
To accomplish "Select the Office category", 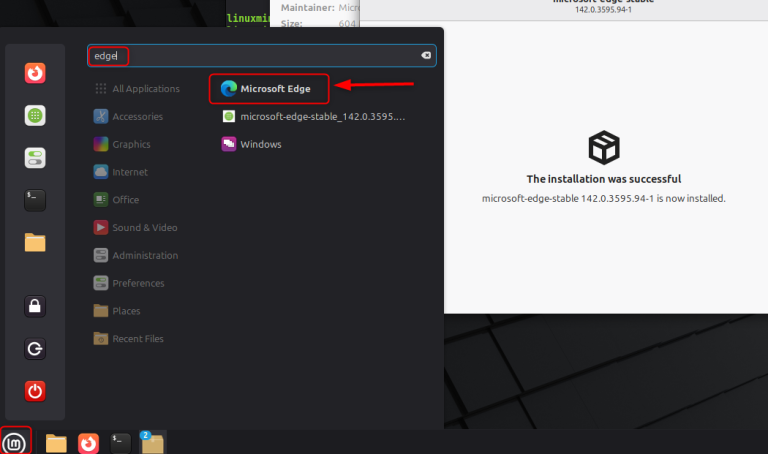I will (x=117, y=200).
